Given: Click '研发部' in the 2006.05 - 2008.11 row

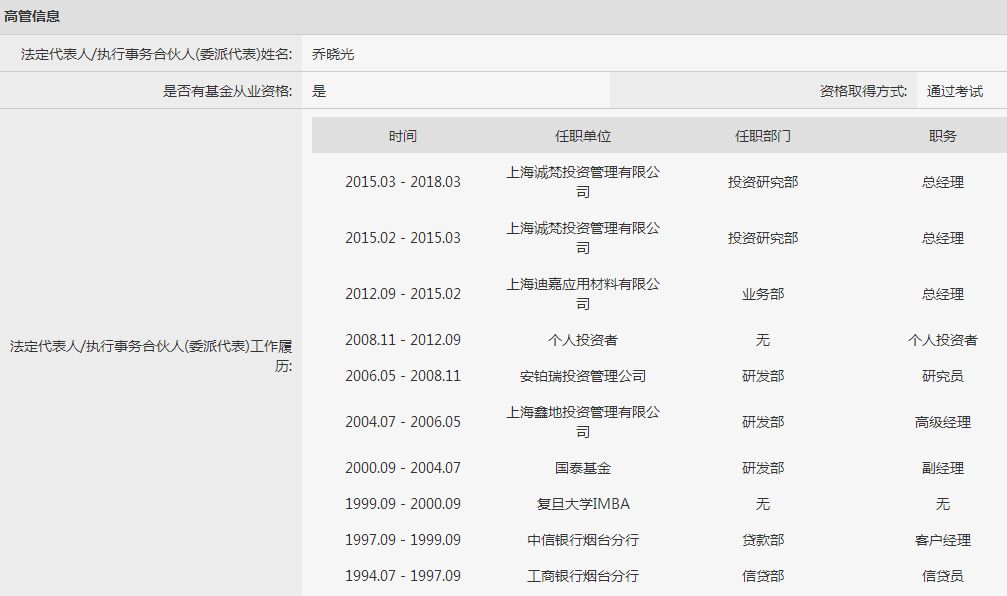Looking at the screenshot, I should point(762,376).
